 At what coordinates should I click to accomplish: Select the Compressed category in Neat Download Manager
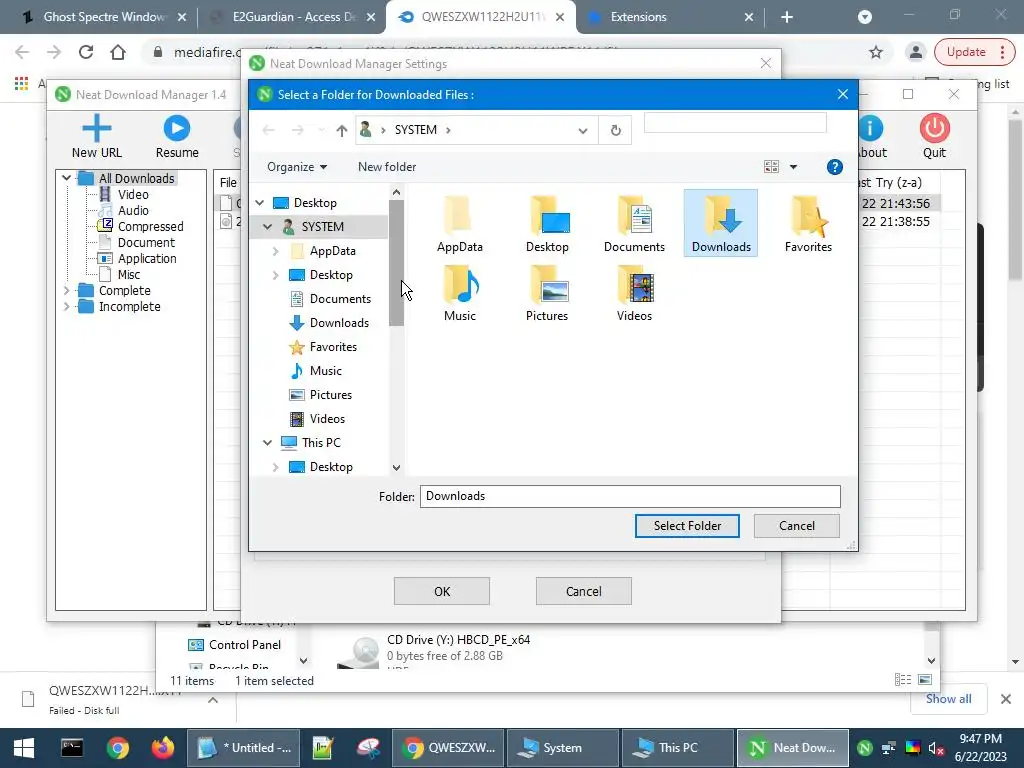click(150, 226)
